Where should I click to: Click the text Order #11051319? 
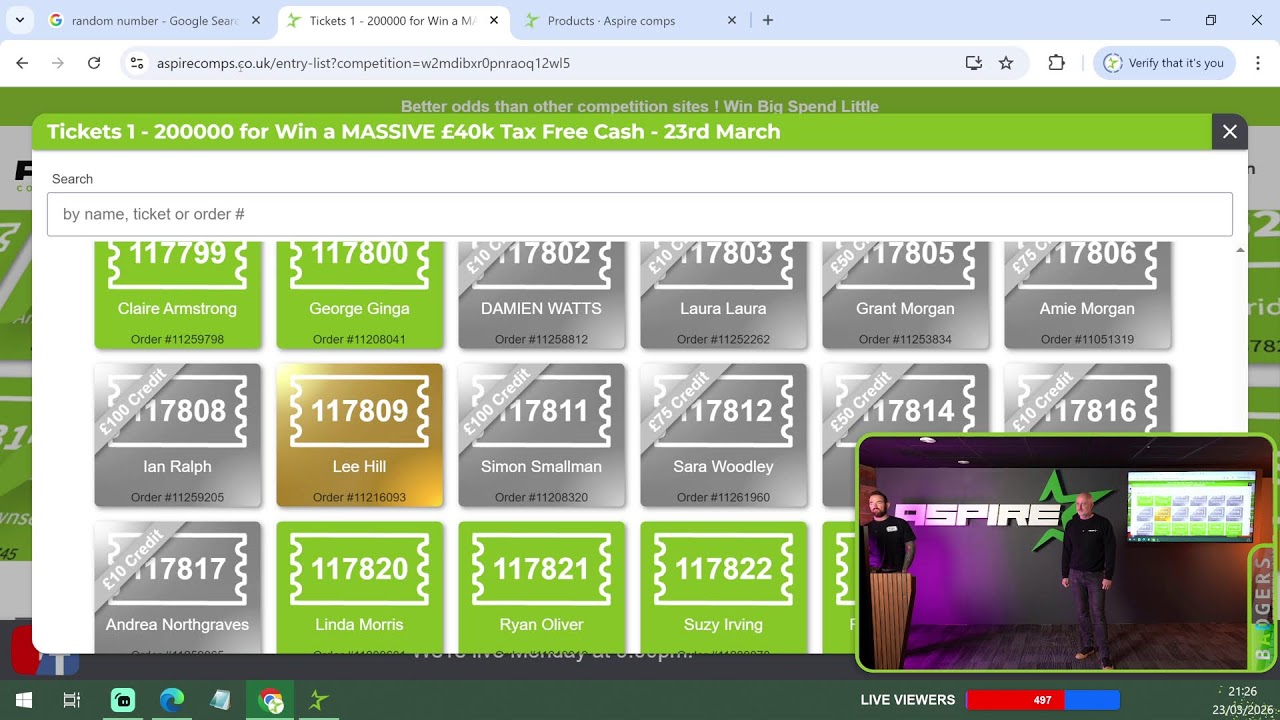pyautogui.click(x=1087, y=339)
